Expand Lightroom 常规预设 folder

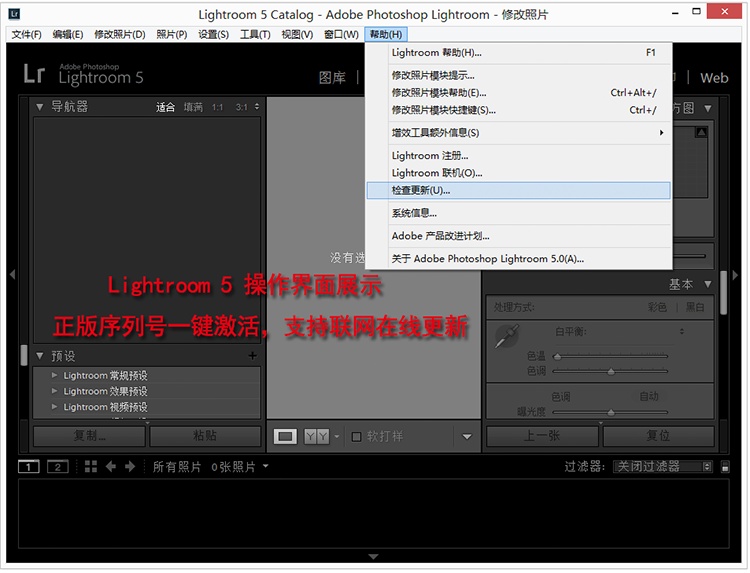[x=55, y=375]
